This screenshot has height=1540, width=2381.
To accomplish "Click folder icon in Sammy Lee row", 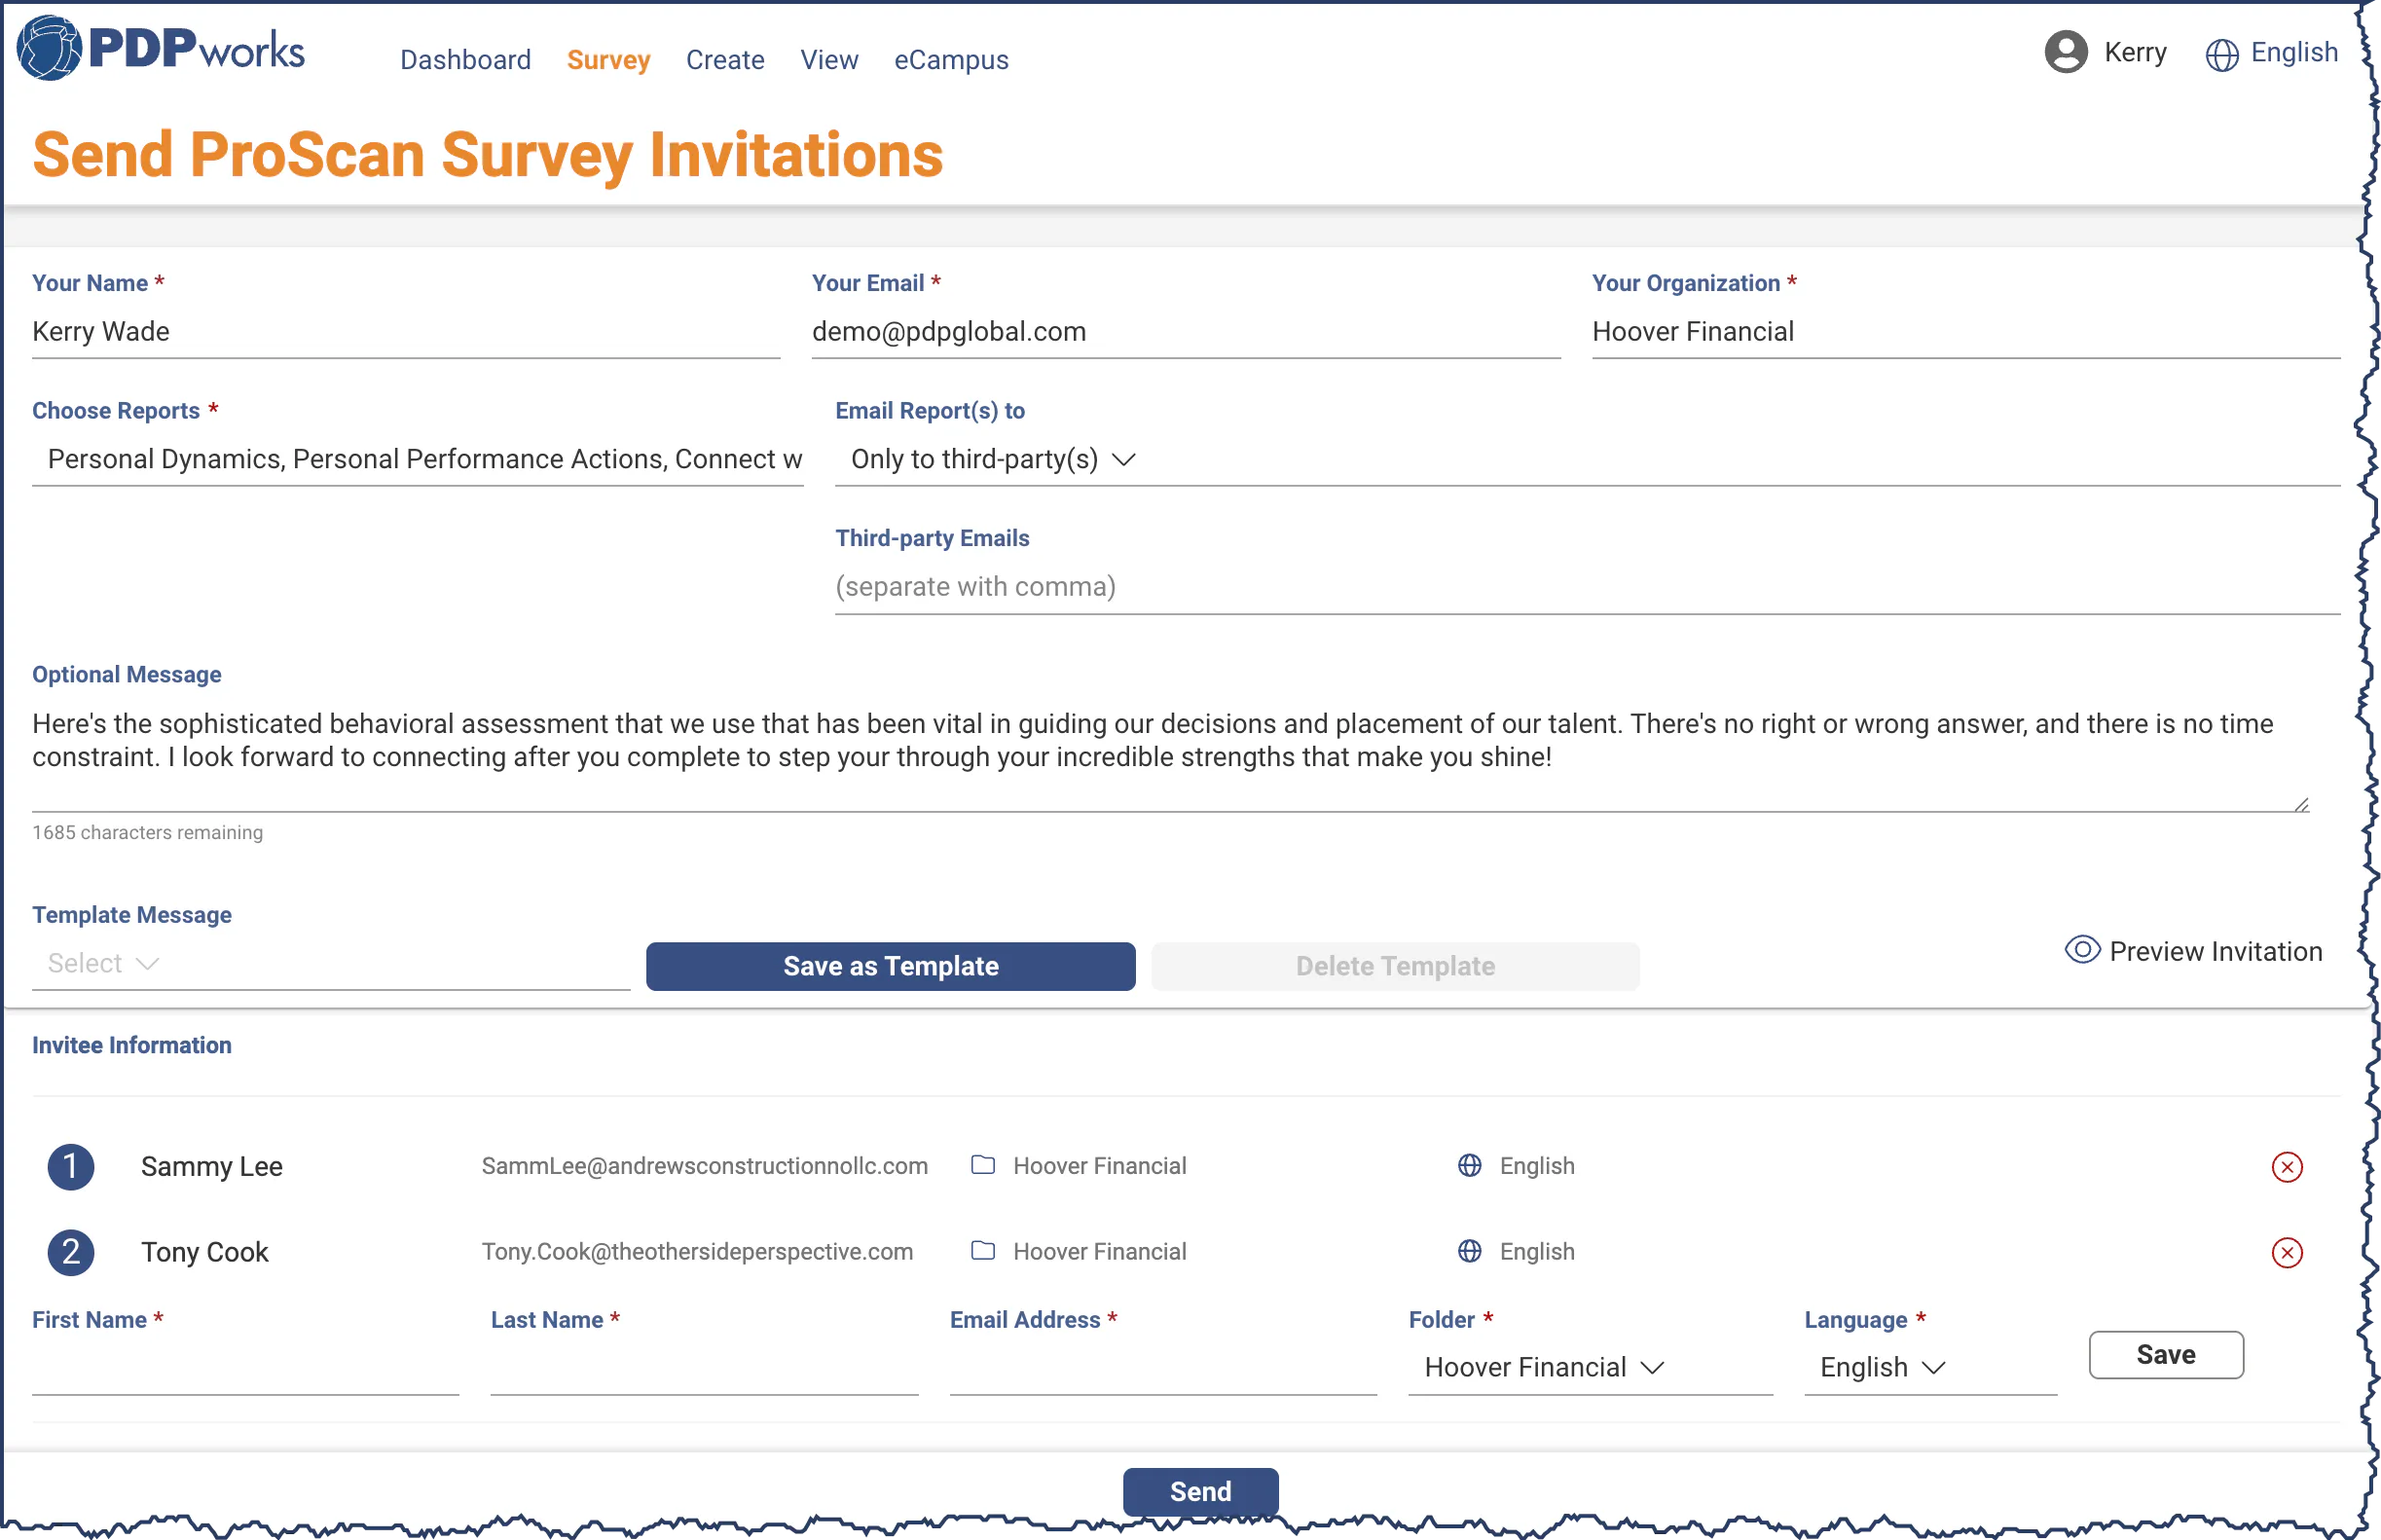I will pos(983,1165).
